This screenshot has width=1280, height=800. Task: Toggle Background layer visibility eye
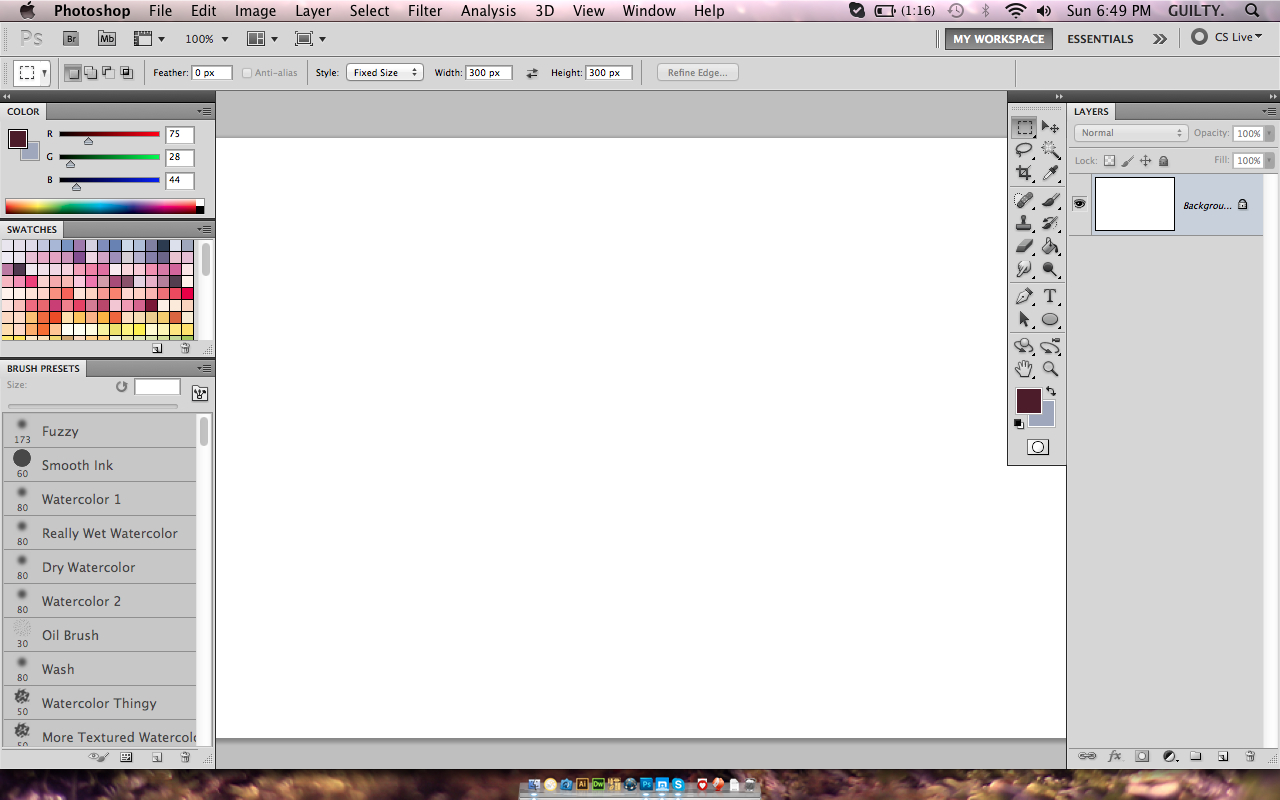[1079, 204]
